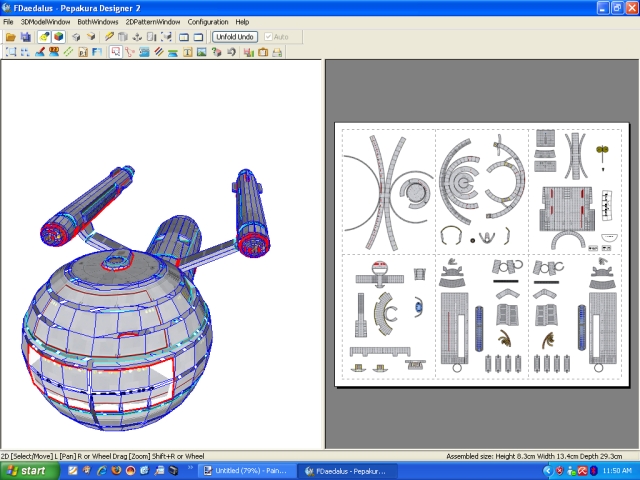Image resolution: width=640 pixels, height=480 pixels.
Task: Open the 3DModelWindow menu
Action: tap(45, 22)
